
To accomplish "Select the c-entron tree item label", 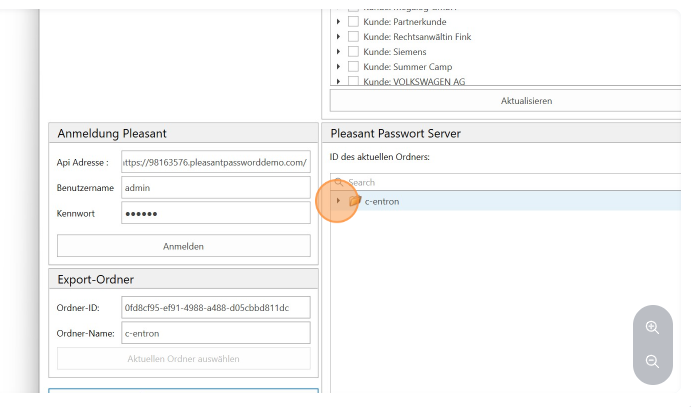I will (381, 201).
